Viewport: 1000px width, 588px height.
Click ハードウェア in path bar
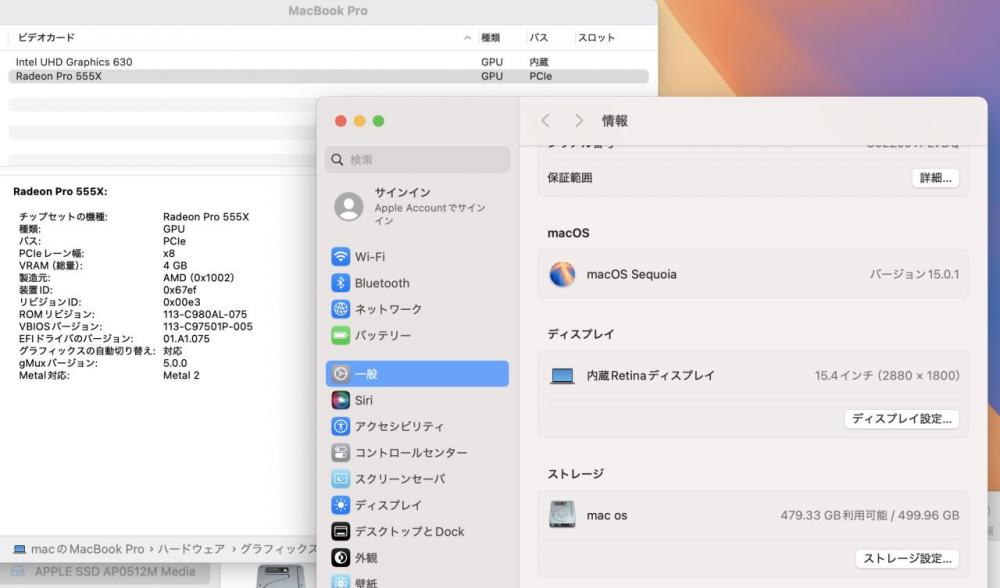click(x=191, y=549)
